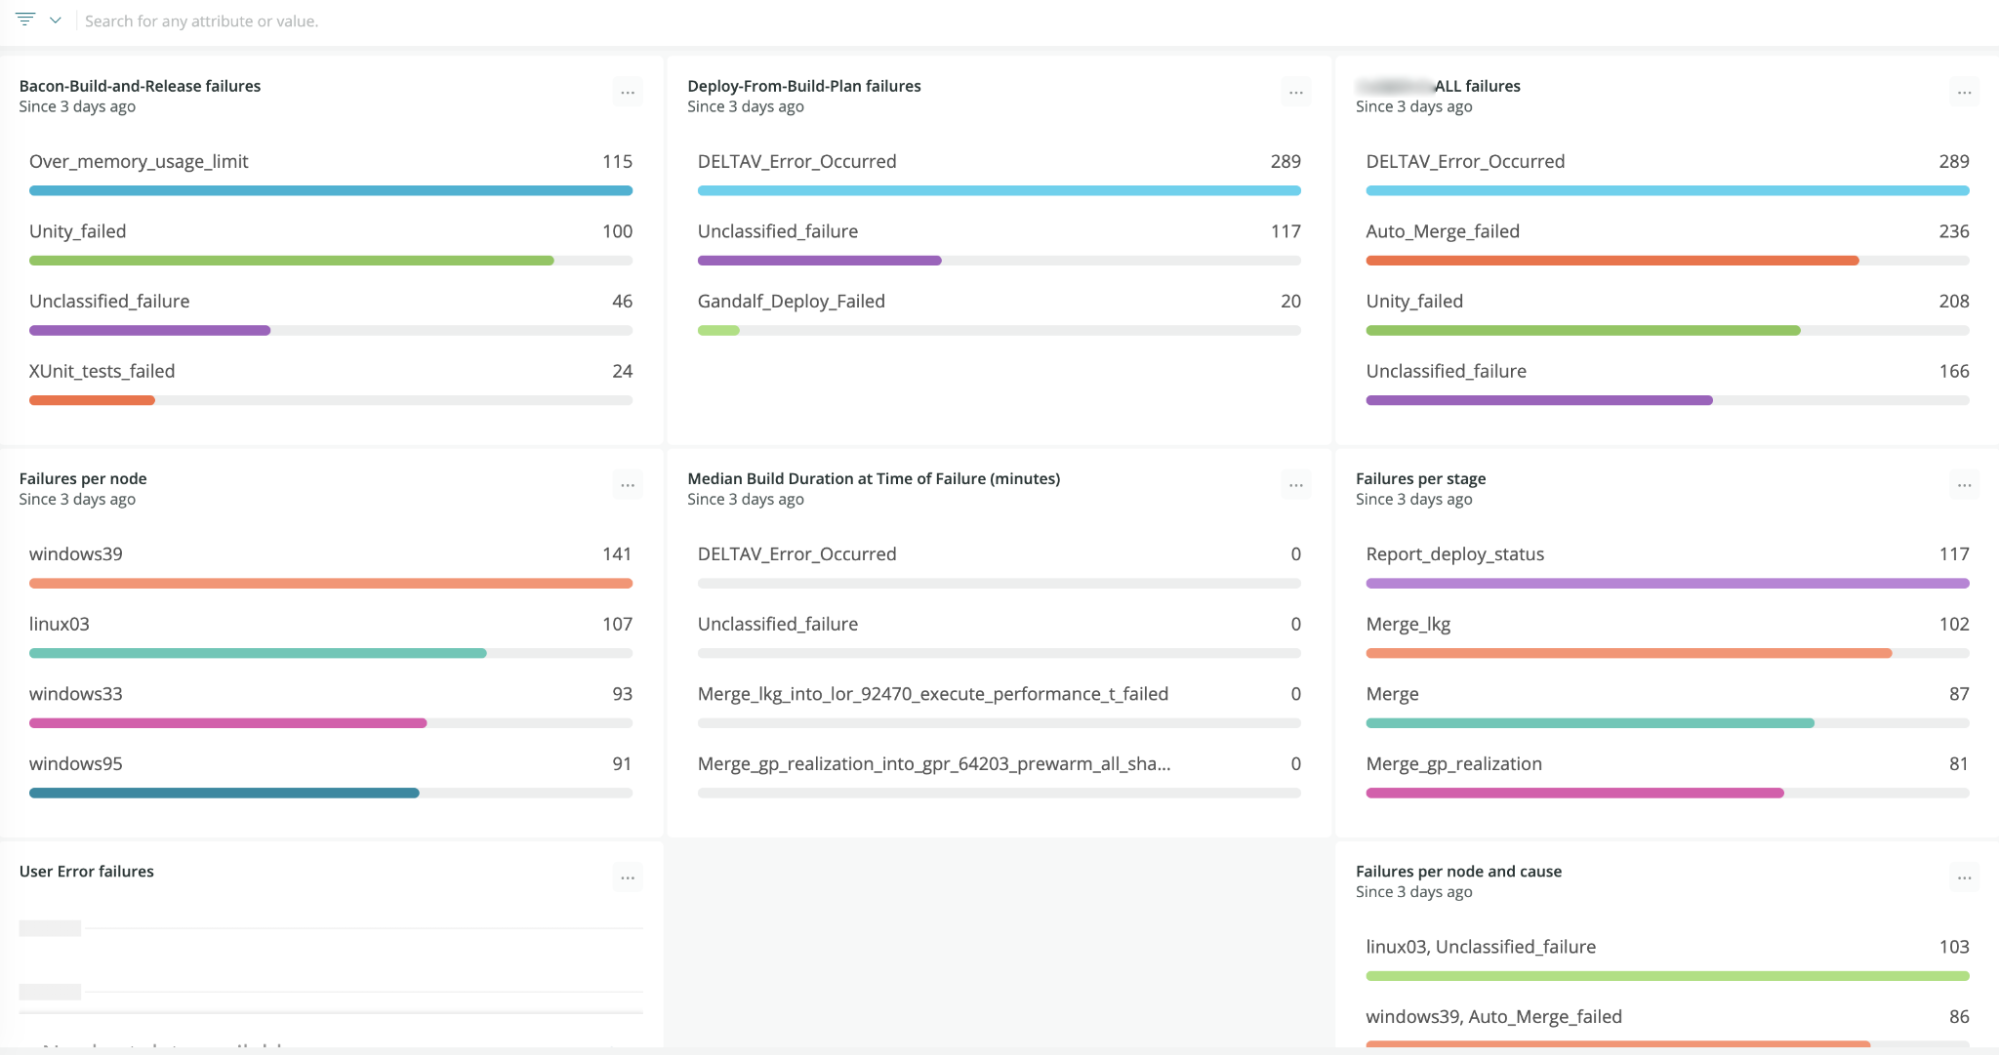
Task: Select linux03, Unclassified_failure row
Action: pos(1666,948)
